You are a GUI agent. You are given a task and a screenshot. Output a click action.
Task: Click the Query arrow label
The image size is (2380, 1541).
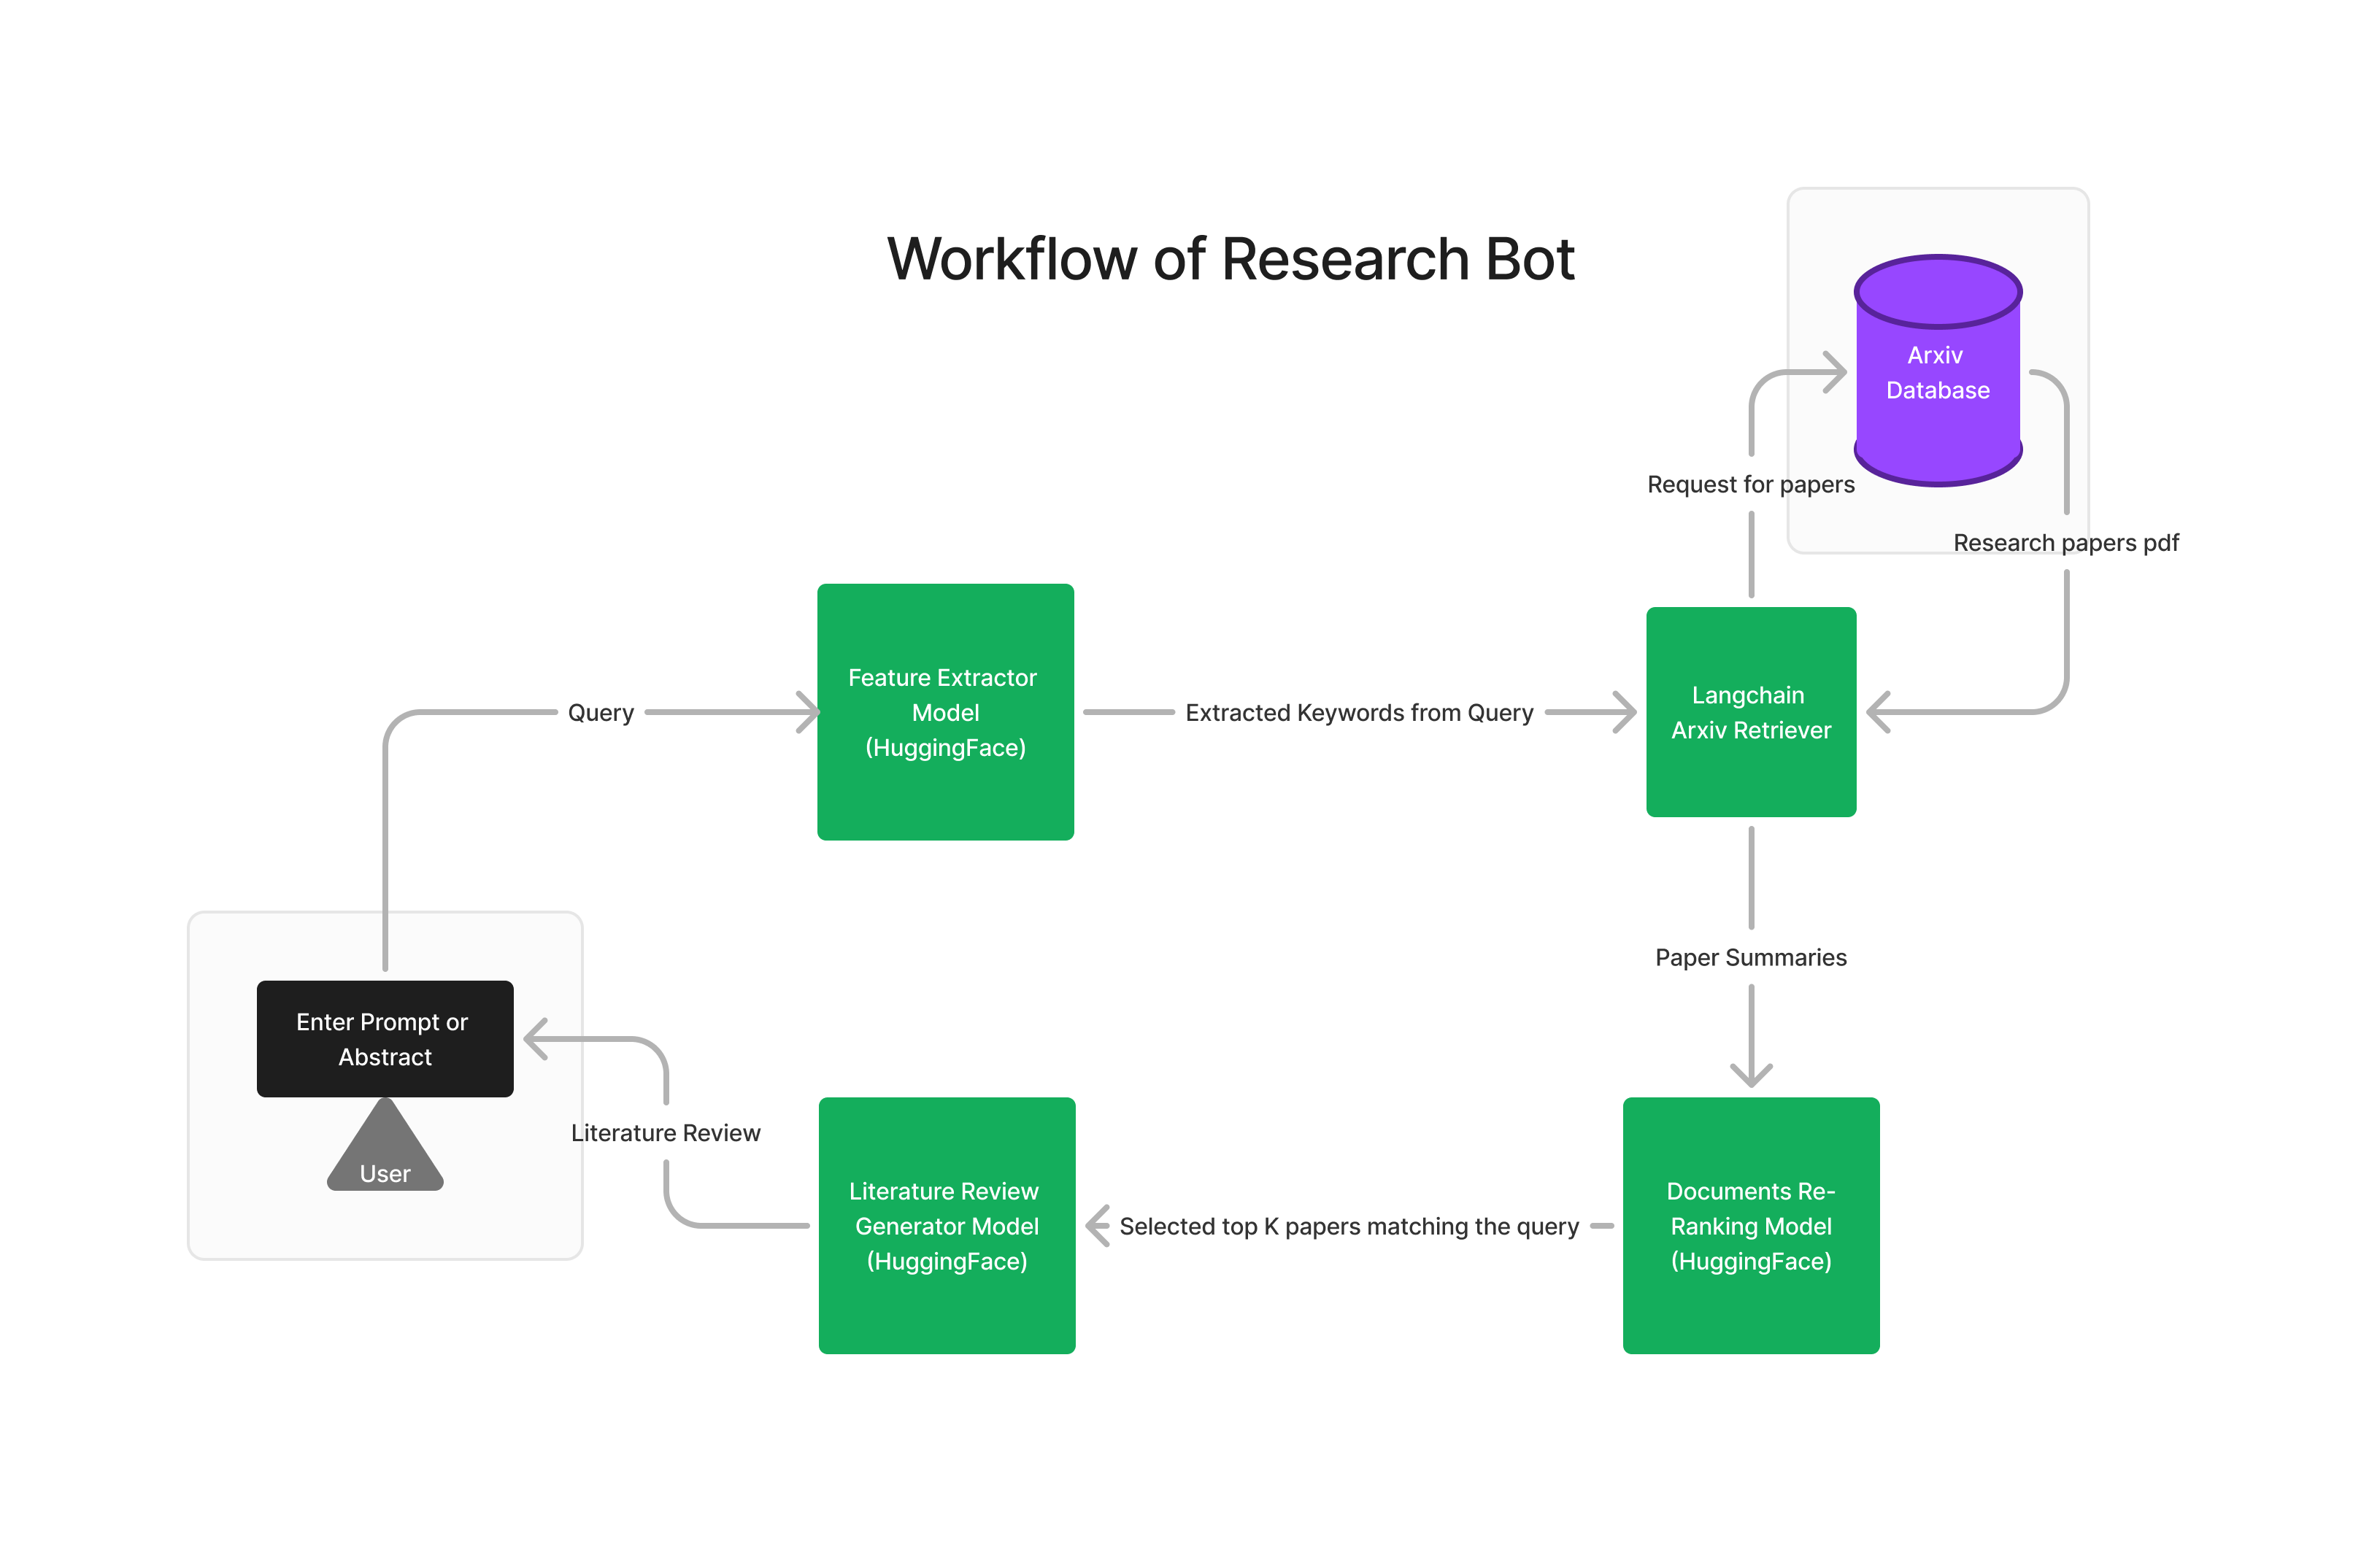coord(600,712)
